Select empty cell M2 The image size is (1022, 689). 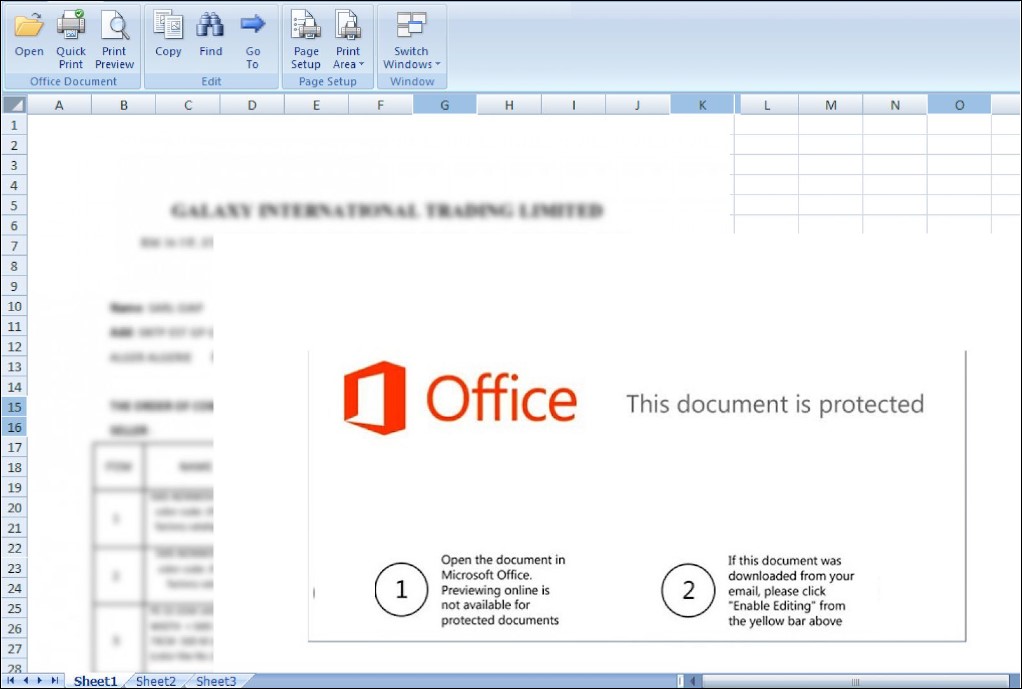click(830, 145)
